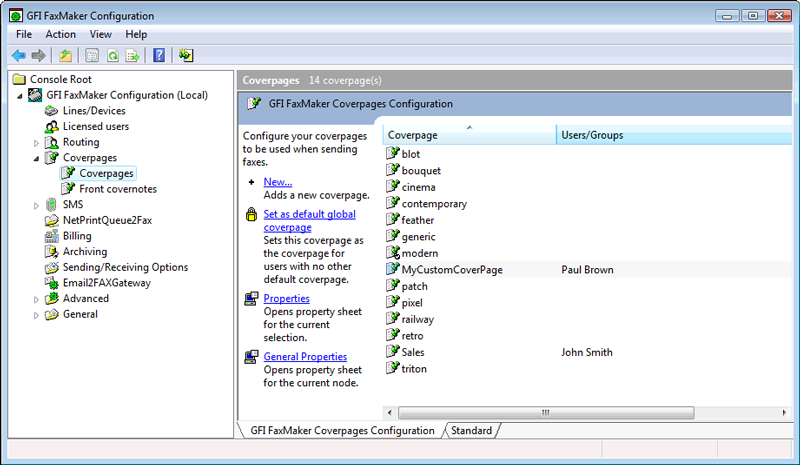This screenshot has height=465, width=800.
Task: Click the Back arrow toolbar icon
Action: (19, 55)
